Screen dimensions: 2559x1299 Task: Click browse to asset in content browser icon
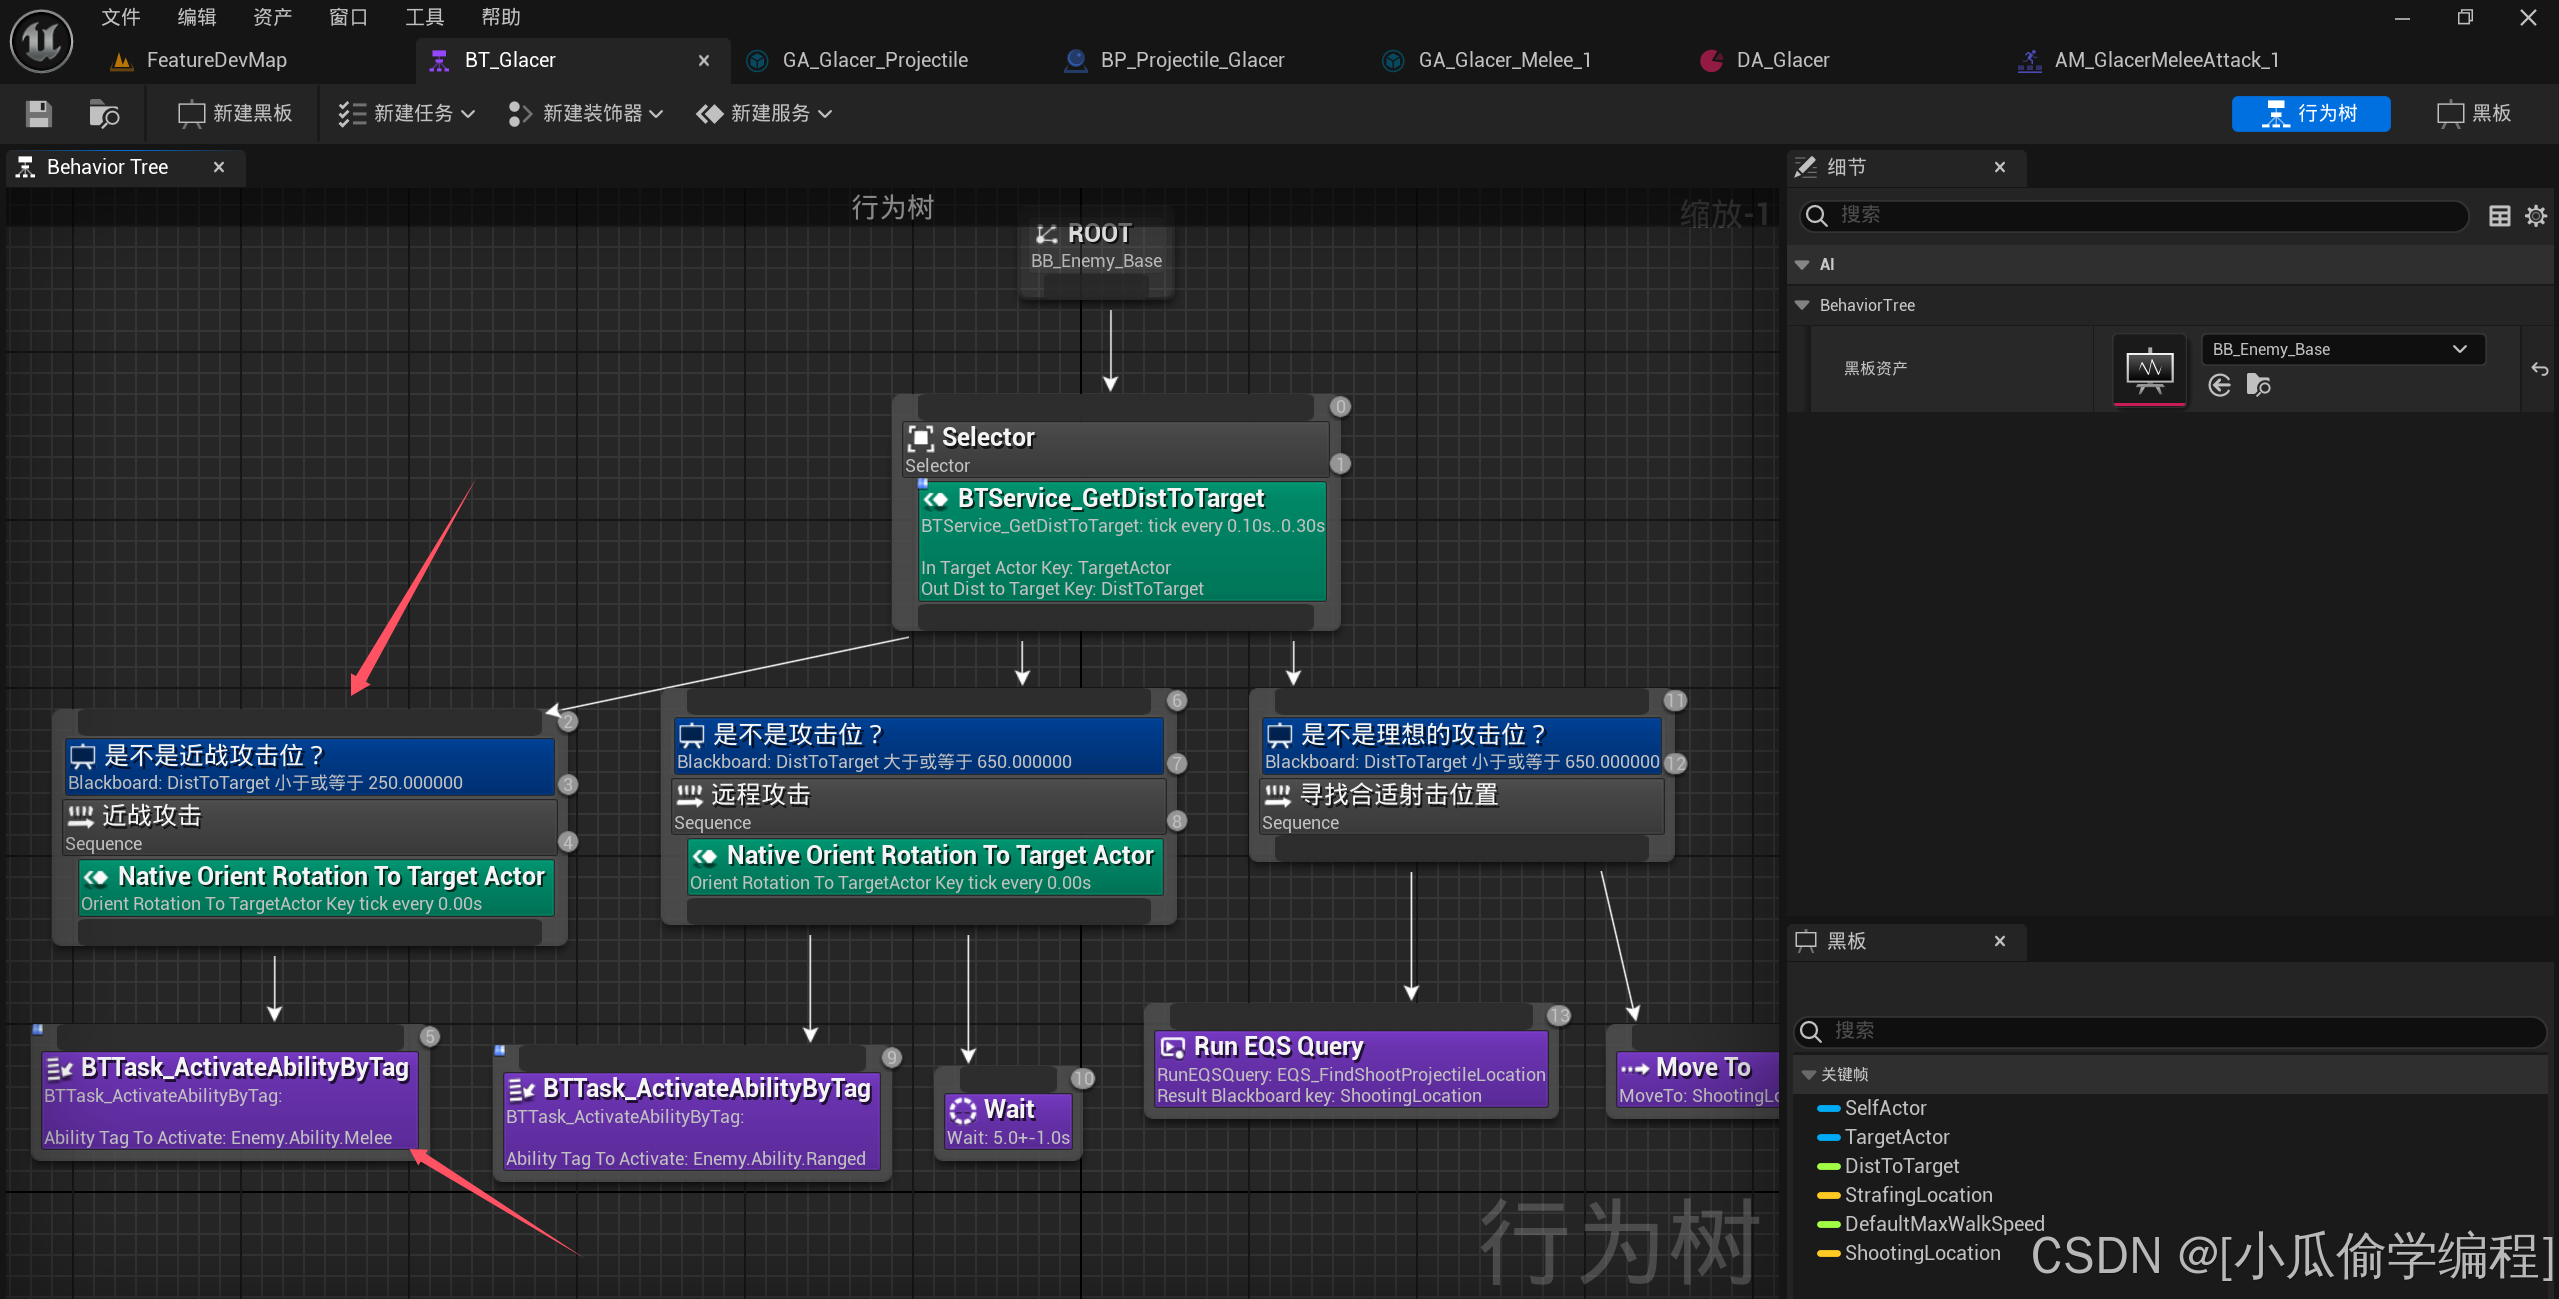click(x=103, y=114)
